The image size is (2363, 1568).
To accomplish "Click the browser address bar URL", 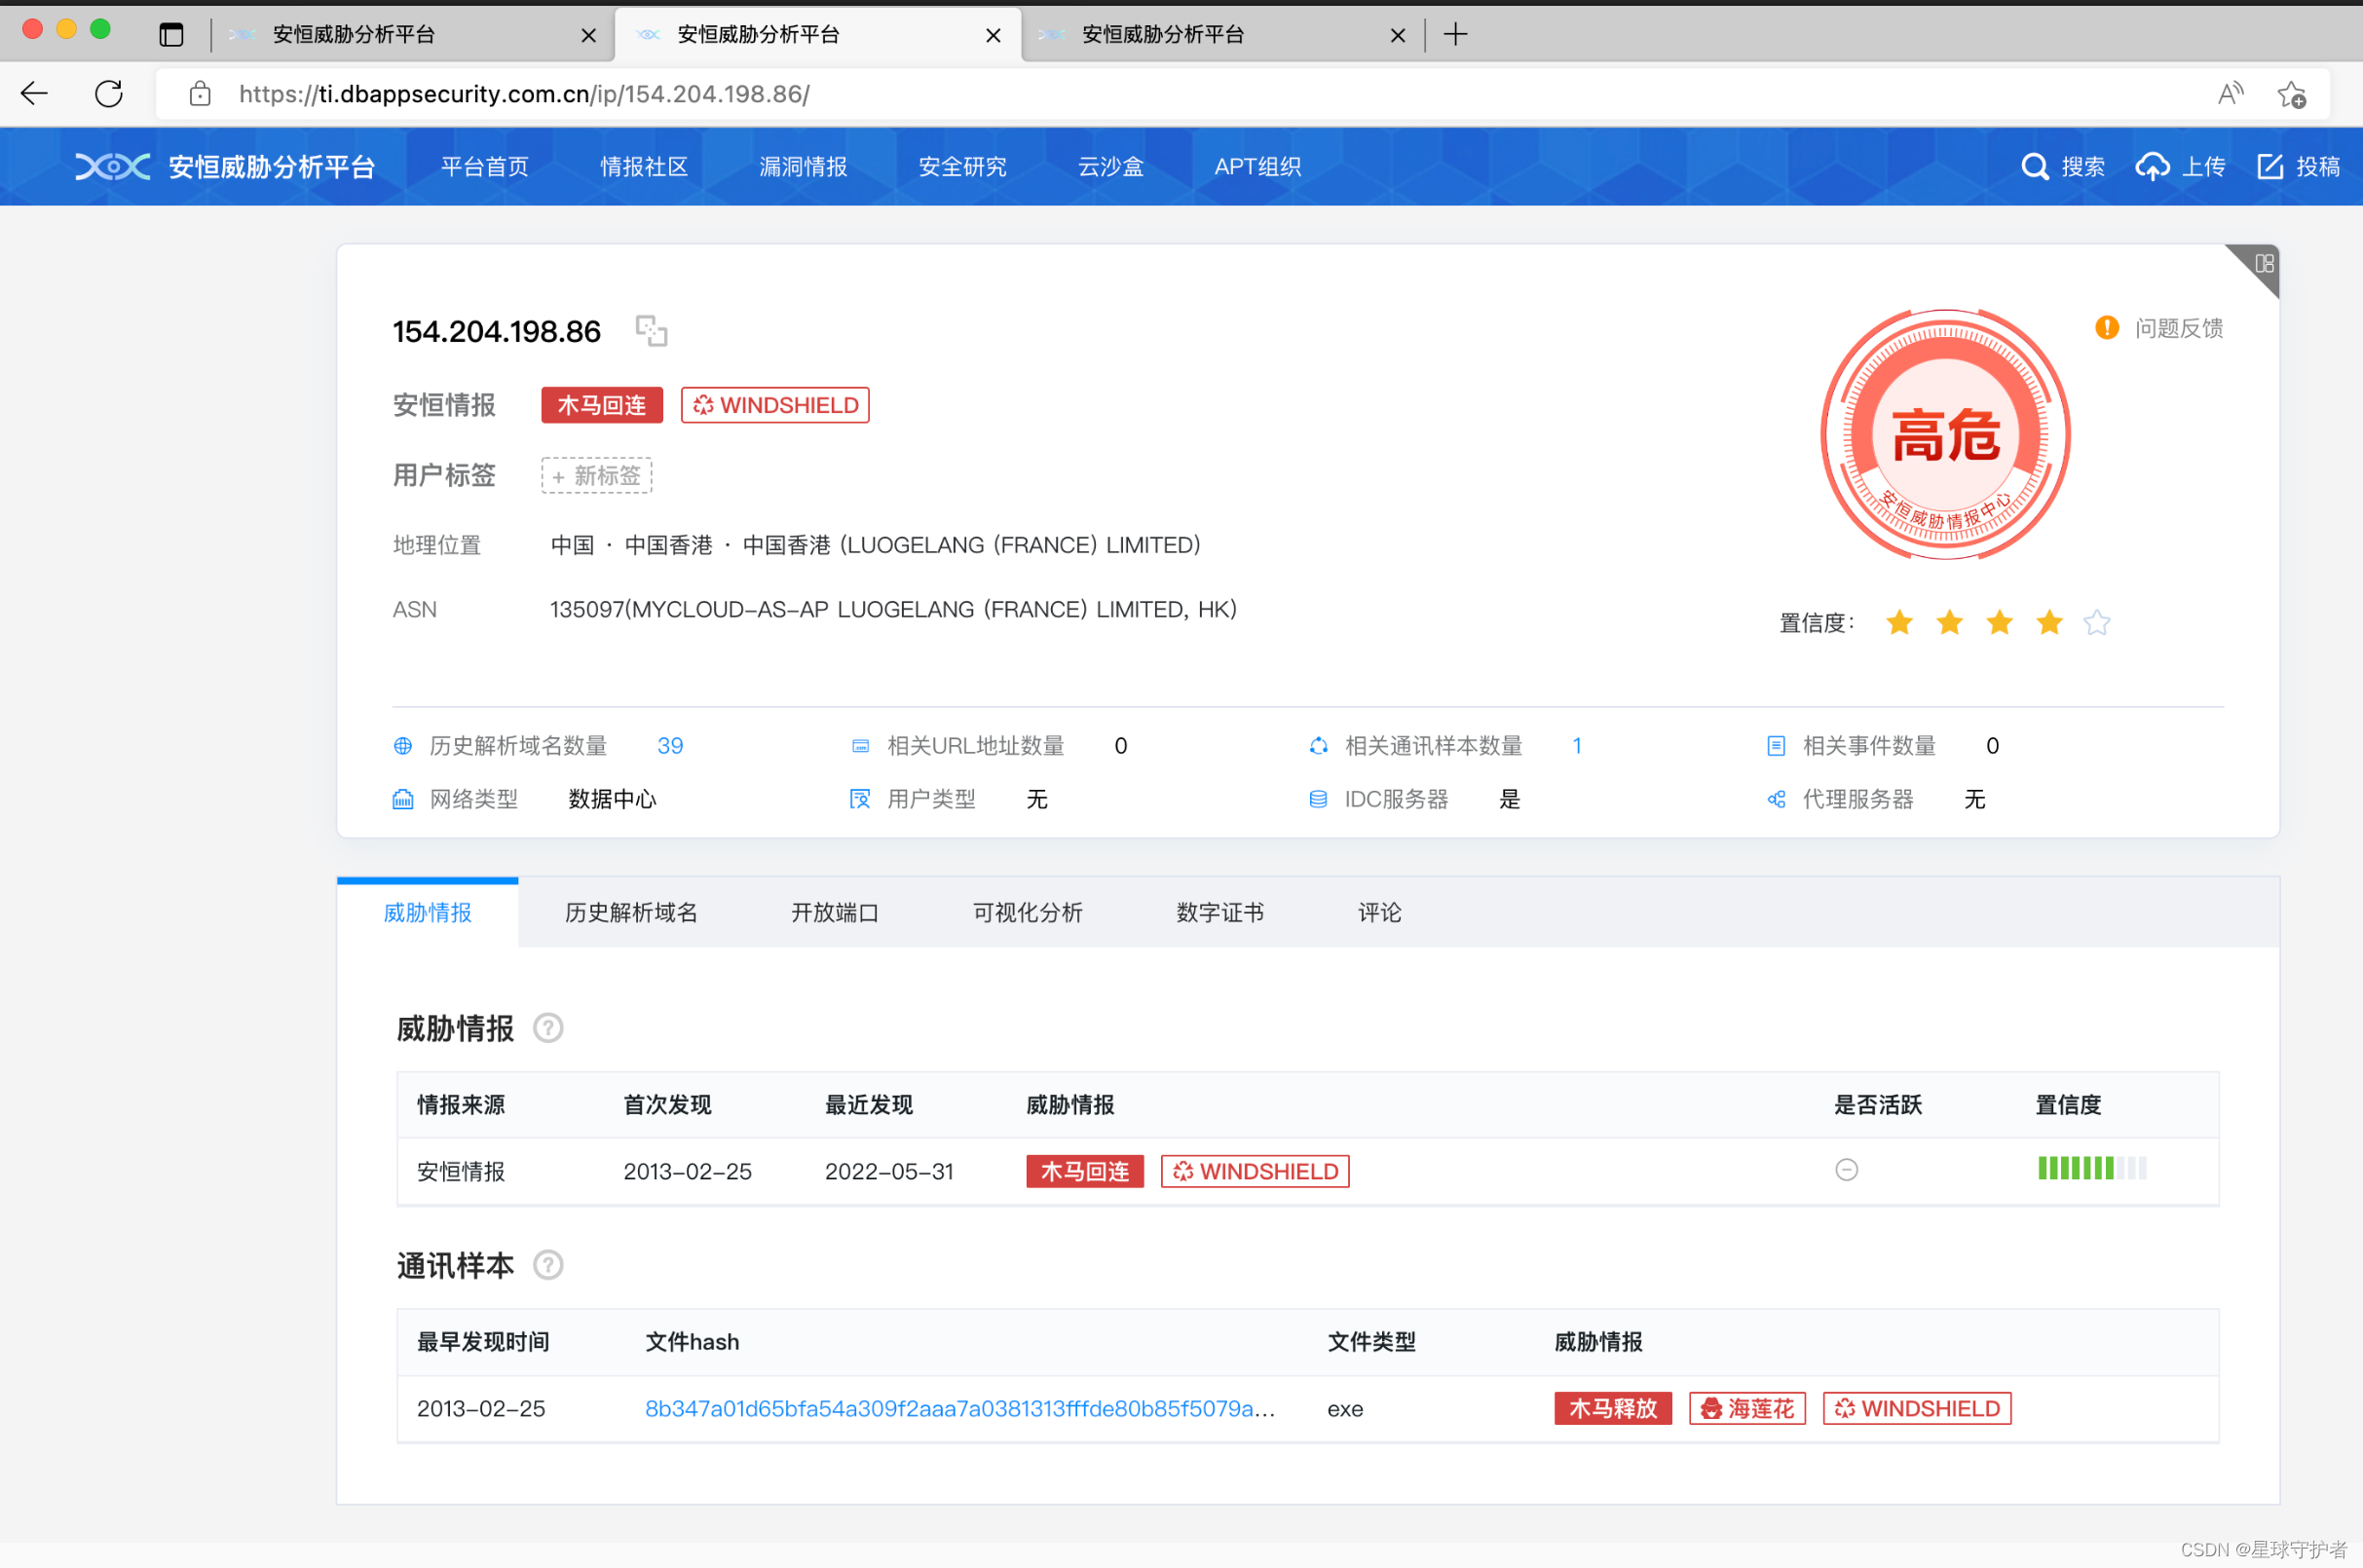I will coord(524,94).
